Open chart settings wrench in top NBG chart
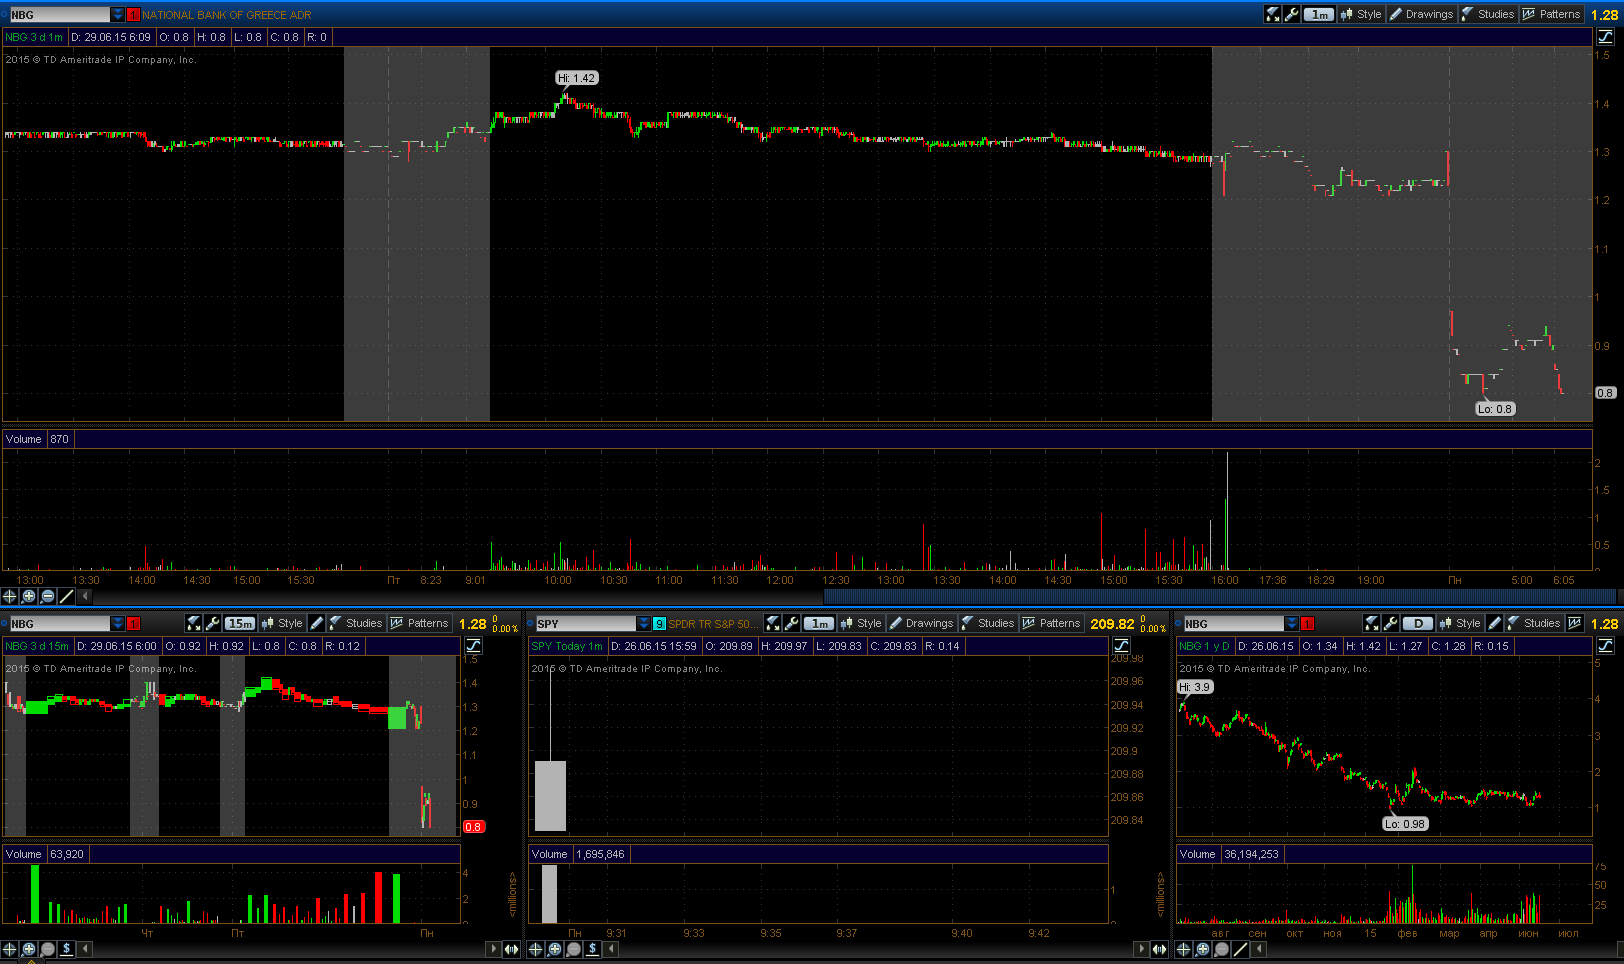 1292,14
